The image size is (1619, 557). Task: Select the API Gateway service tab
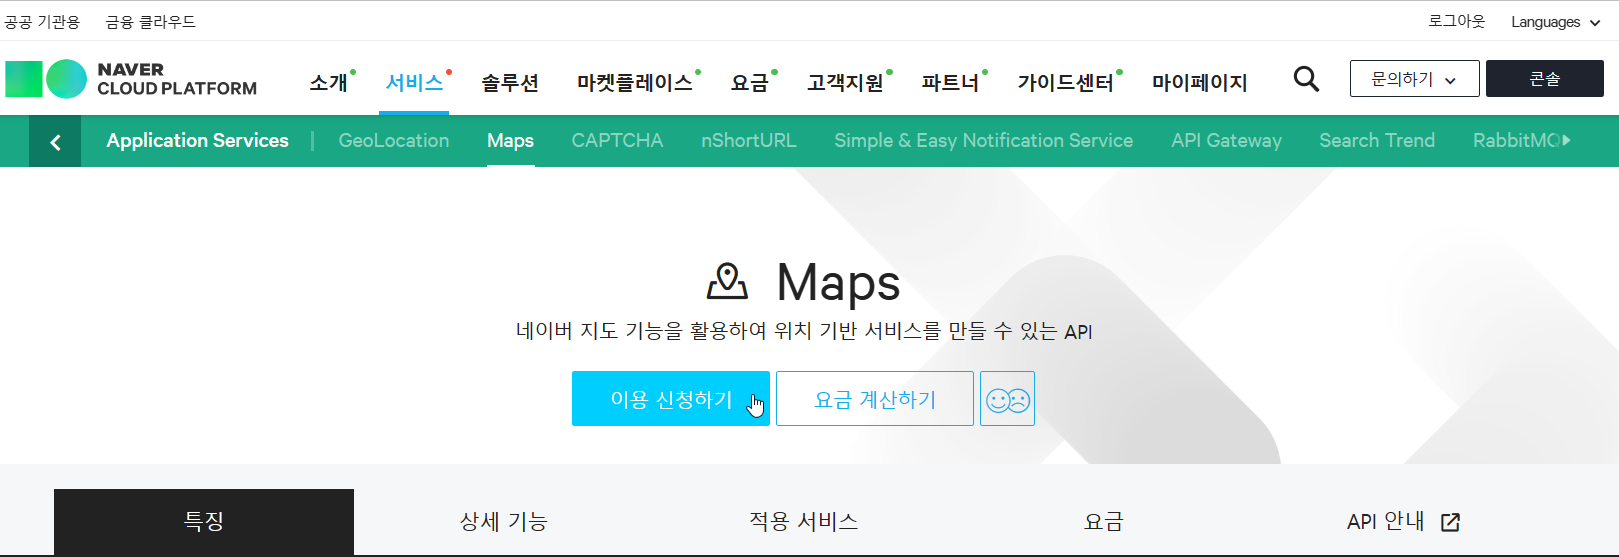pos(1226,141)
